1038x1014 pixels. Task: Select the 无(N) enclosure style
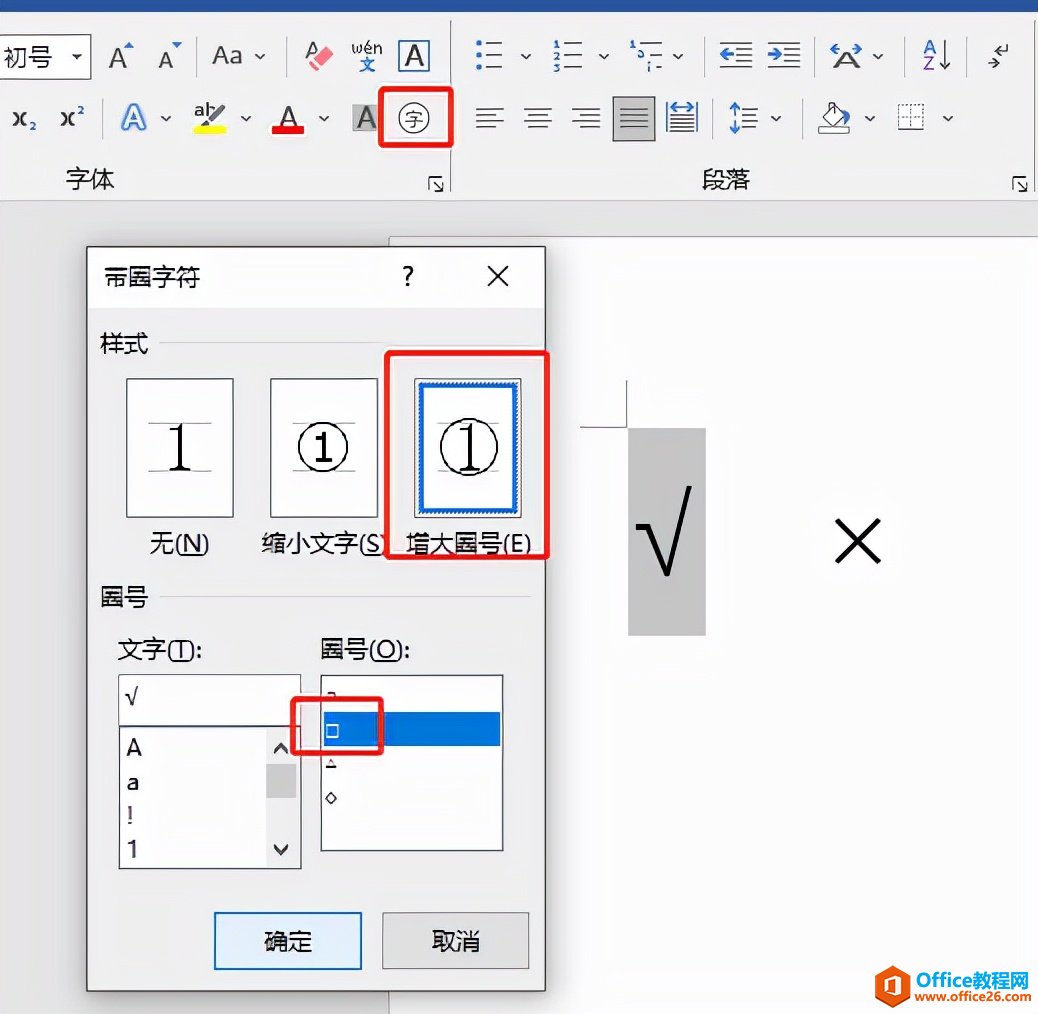(179, 448)
